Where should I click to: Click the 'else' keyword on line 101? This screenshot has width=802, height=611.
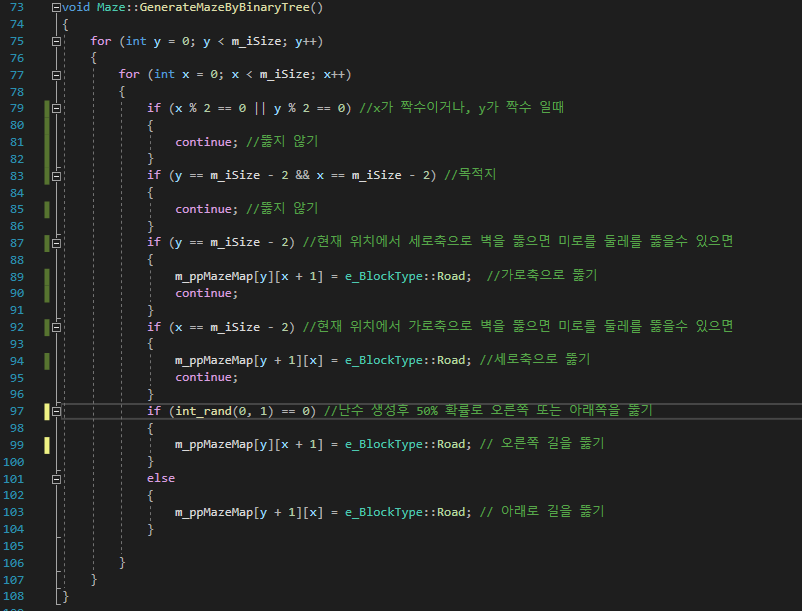point(161,478)
